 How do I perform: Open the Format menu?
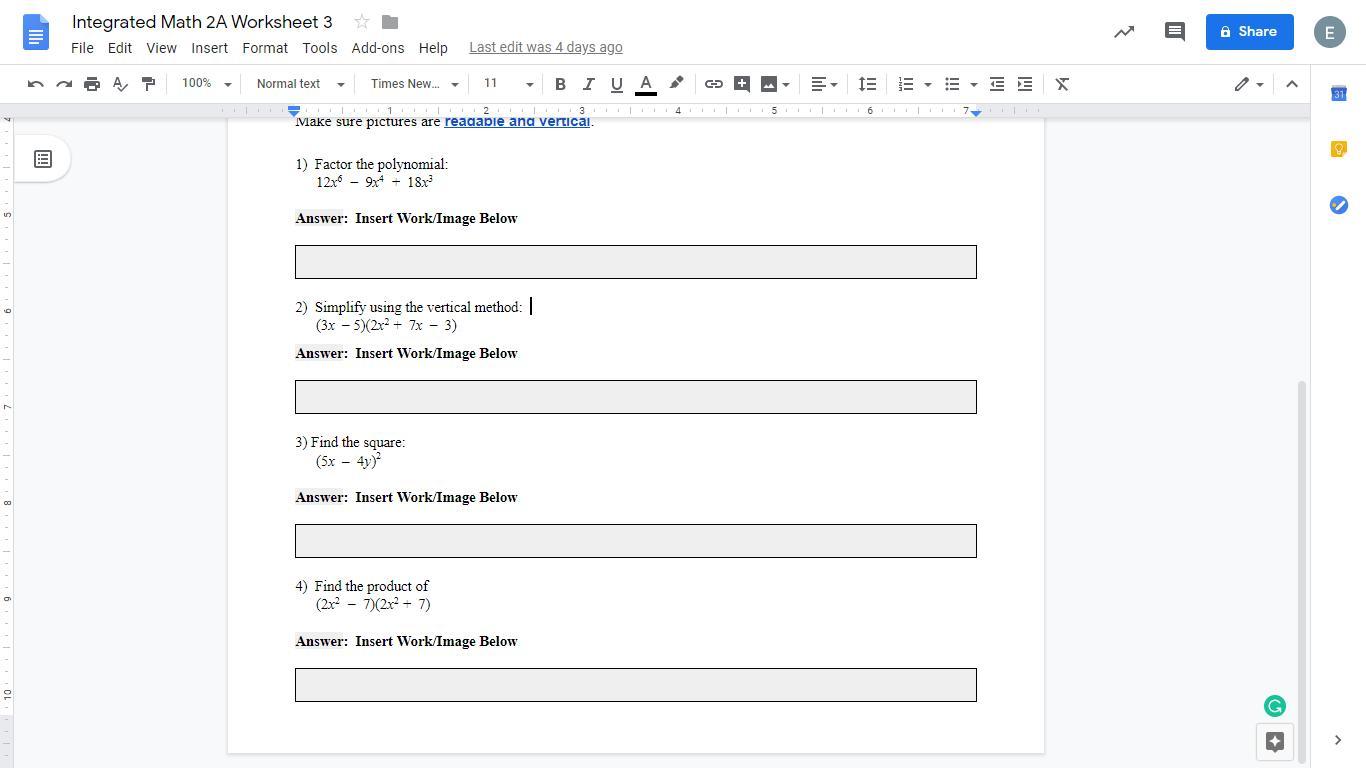pos(265,48)
